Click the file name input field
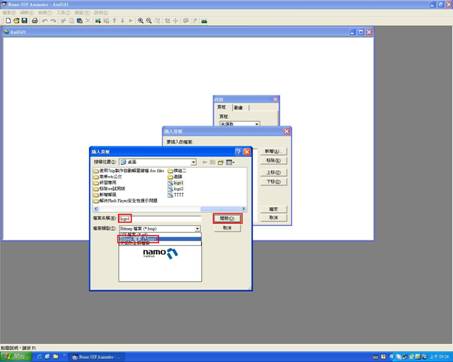Screen dimensions: 453x362 tap(160, 218)
